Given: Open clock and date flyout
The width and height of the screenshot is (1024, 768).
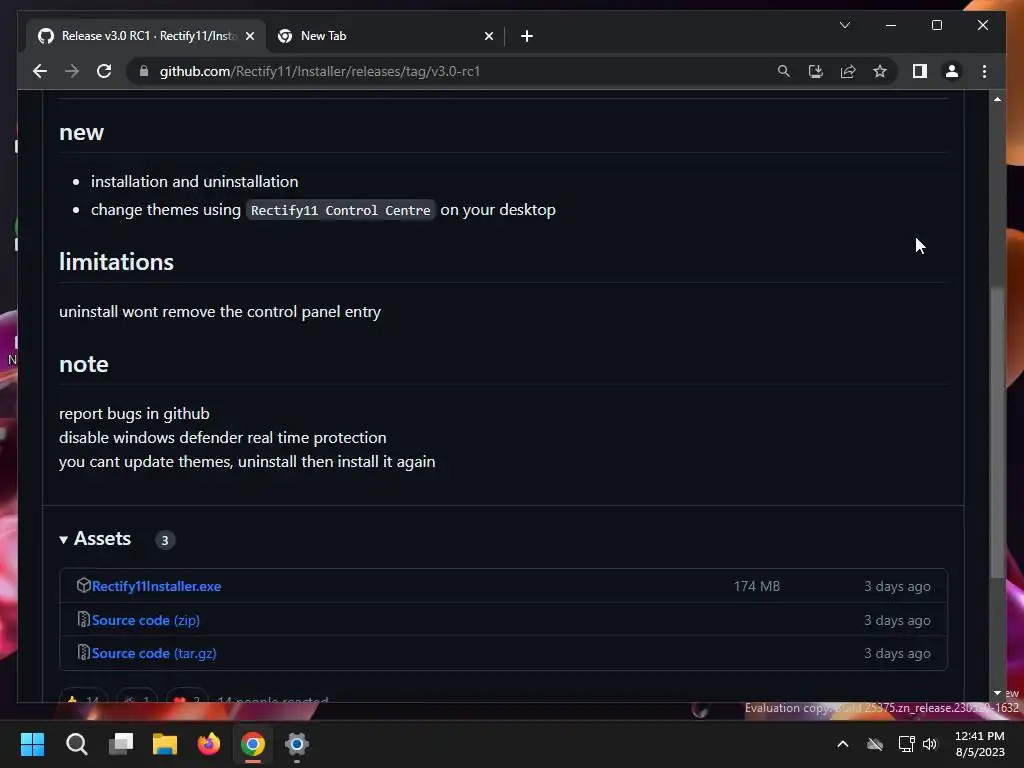Looking at the screenshot, I should point(980,744).
